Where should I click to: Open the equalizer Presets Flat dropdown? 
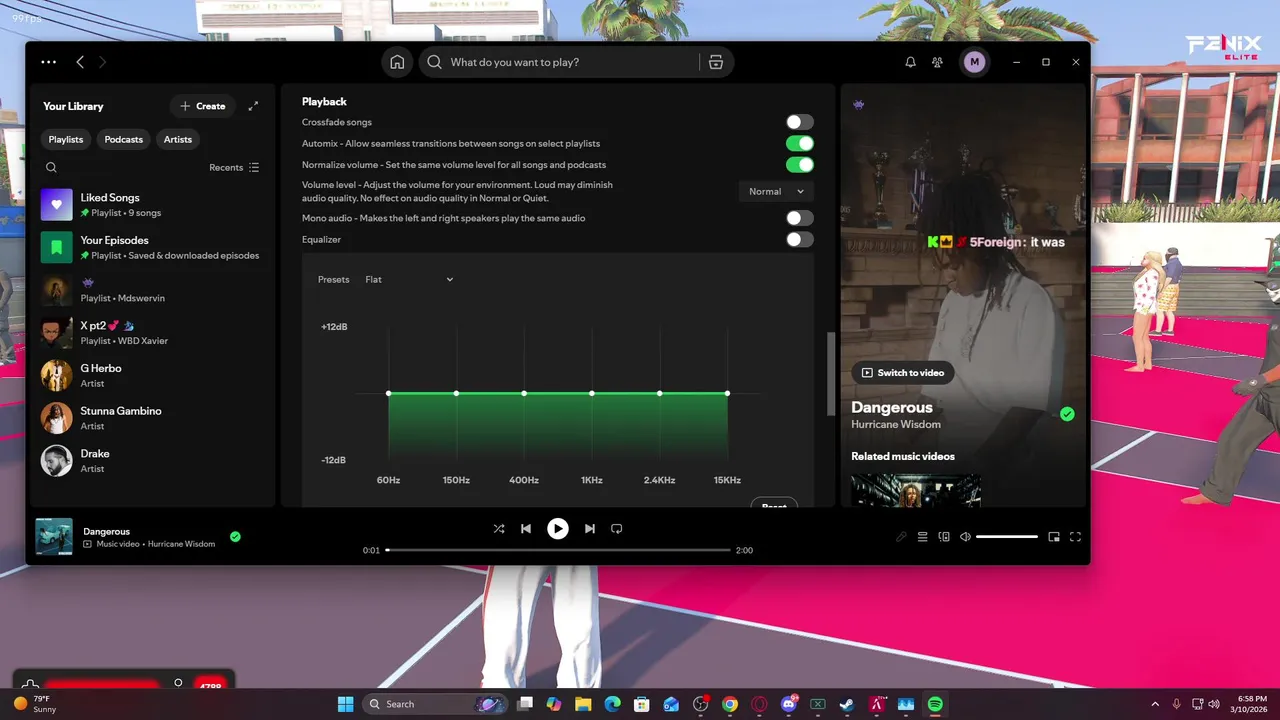[x=409, y=279]
